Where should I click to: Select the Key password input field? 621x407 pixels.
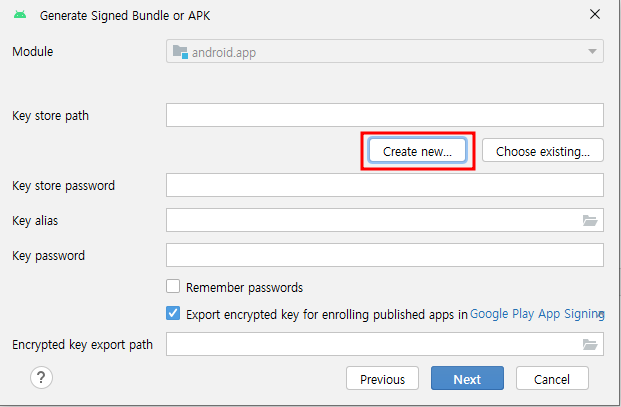point(384,255)
